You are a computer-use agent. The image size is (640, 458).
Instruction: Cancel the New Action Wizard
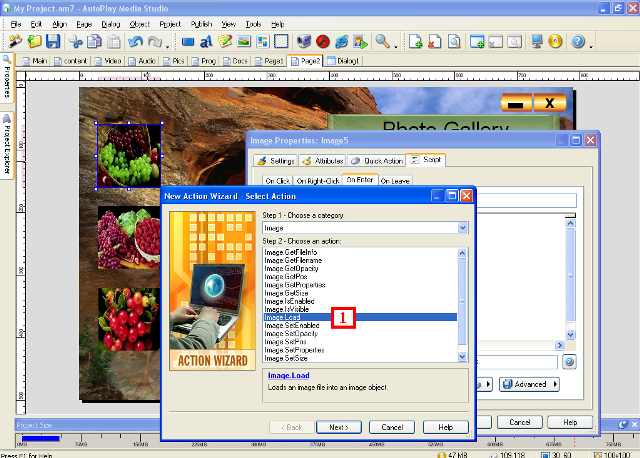point(392,427)
